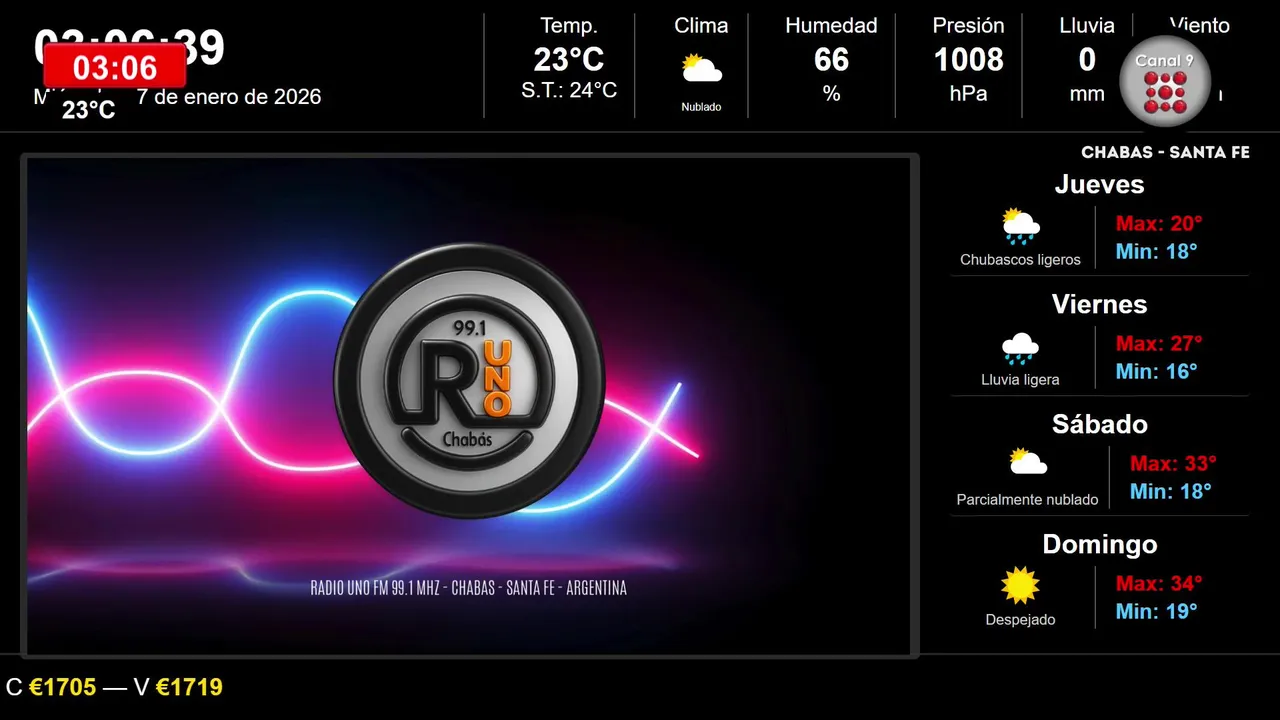Click the ticker buy price €1705
The image size is (1280, 720).
[62, 687]
